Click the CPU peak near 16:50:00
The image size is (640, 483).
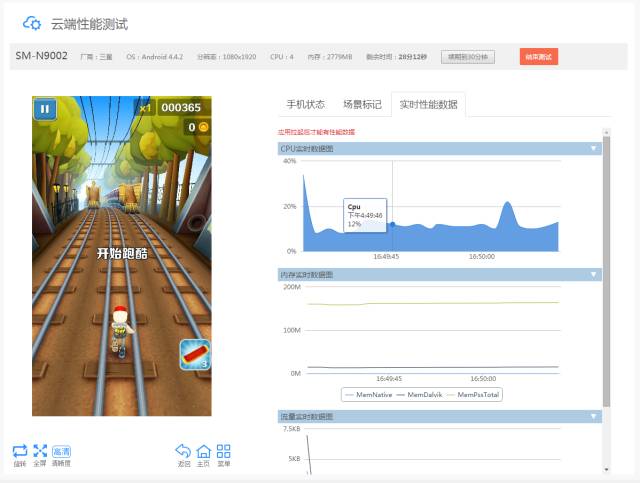(x=507, y=203)
